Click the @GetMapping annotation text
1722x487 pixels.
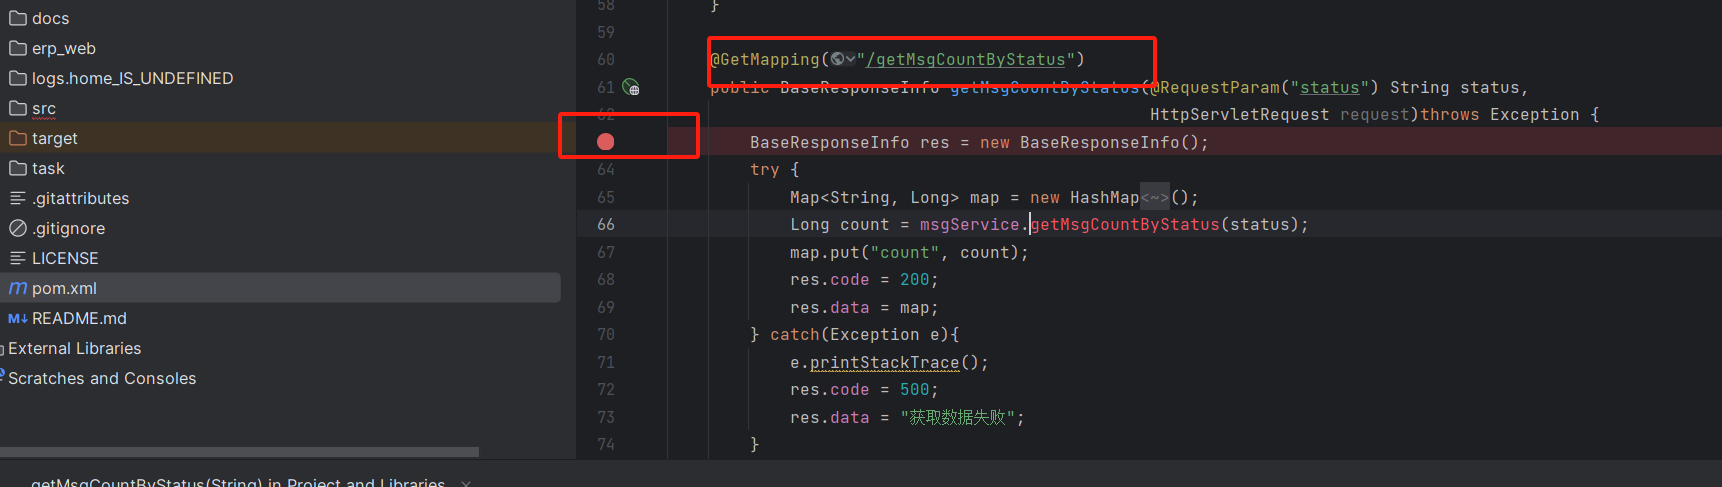[x=764, y=60]
